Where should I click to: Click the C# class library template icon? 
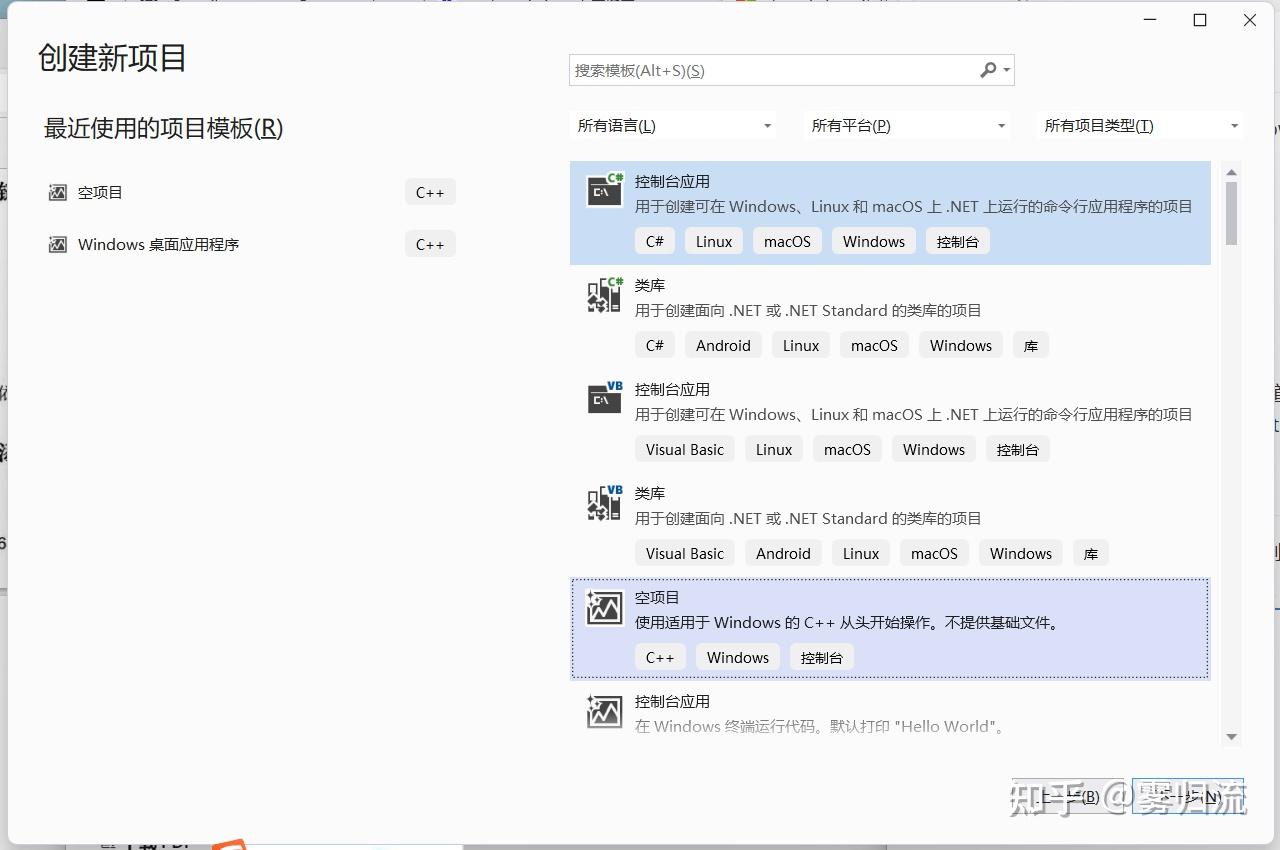pyautogui.click(x=604, y=294)
